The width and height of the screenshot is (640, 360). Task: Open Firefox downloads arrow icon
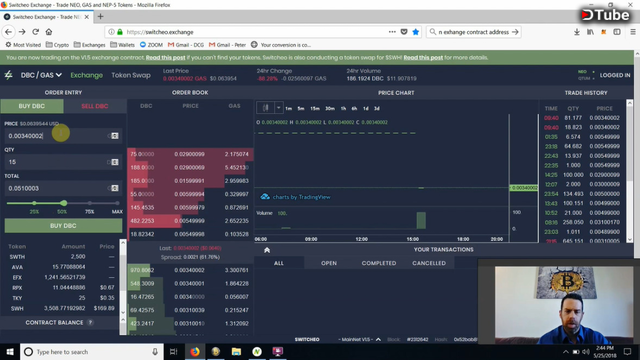[x=577, y=32]
